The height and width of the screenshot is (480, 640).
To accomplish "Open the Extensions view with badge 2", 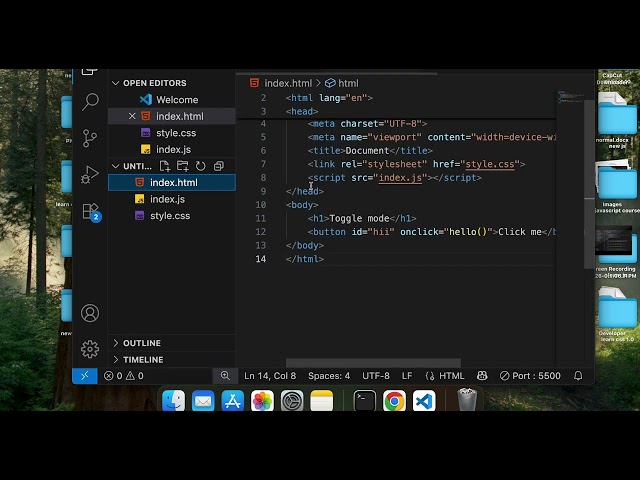I will 91,212.
